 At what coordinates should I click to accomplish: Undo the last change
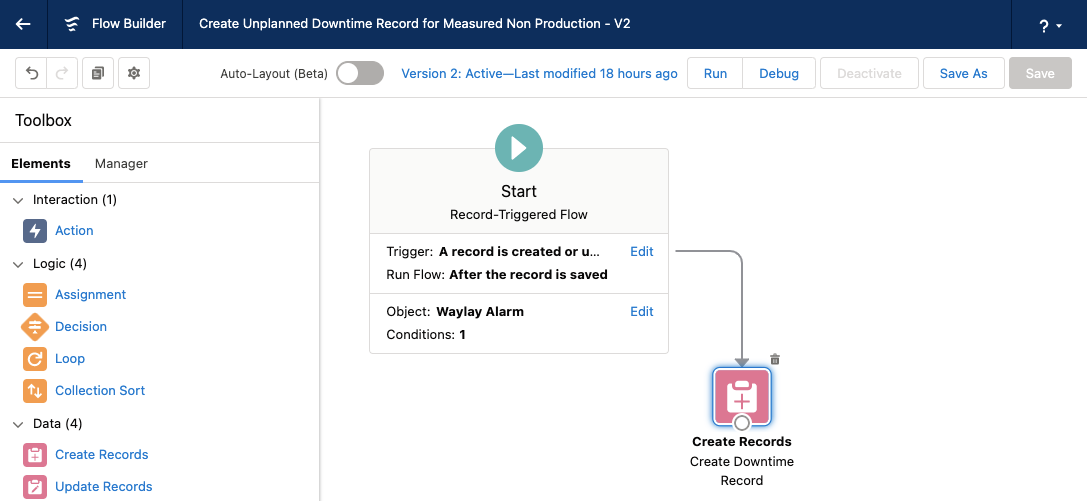32,73
